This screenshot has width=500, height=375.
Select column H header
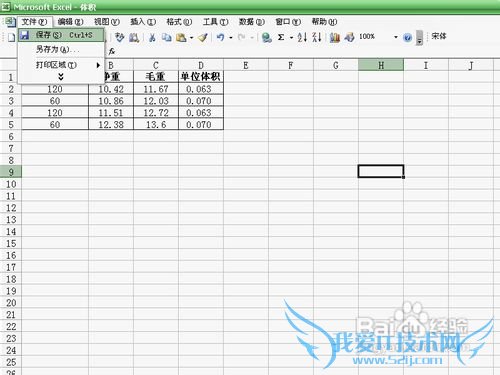click(381, 65)
